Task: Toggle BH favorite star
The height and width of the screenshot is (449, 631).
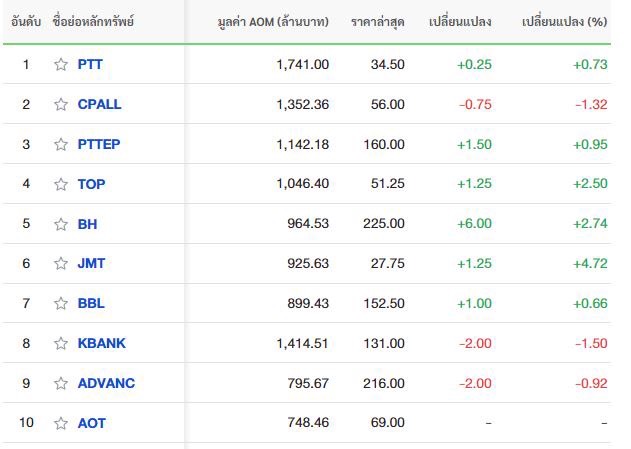Action: pos(61,224)
